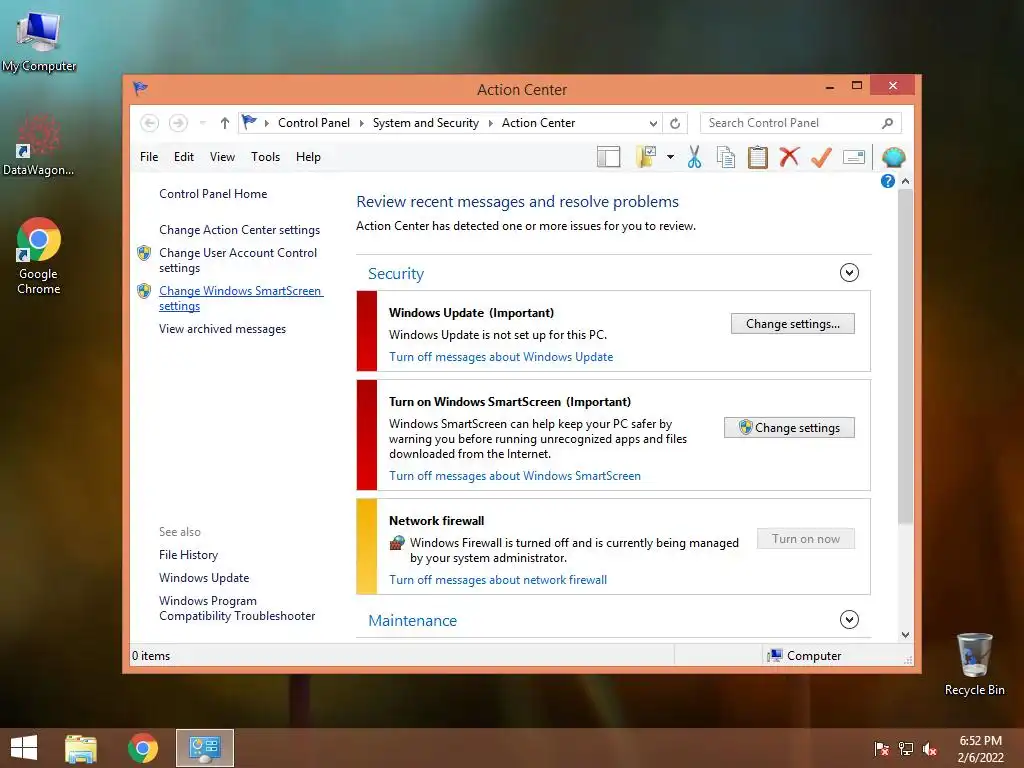Expand breadcrumb arrow after System and Security
This screenshot has height=768, width=1024.
[x=490, y=123]
